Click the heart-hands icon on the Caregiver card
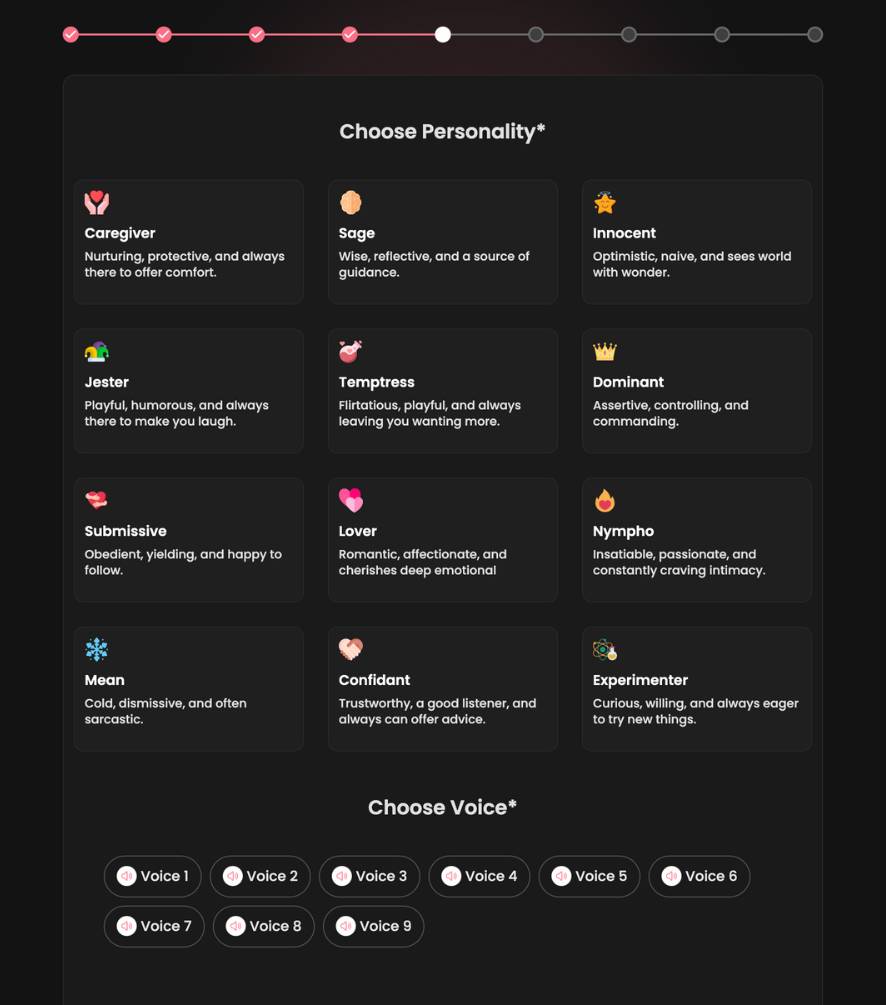 pos(96,202)
